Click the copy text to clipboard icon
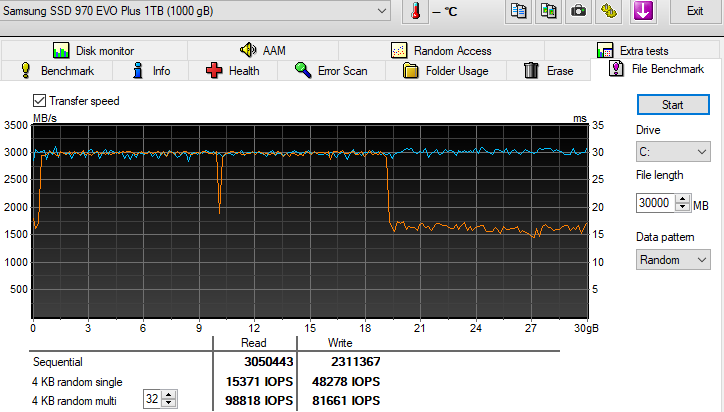Image resolution: width=724 pixels, height=412 pixels. pyautogui.click(x=518, y=11)
